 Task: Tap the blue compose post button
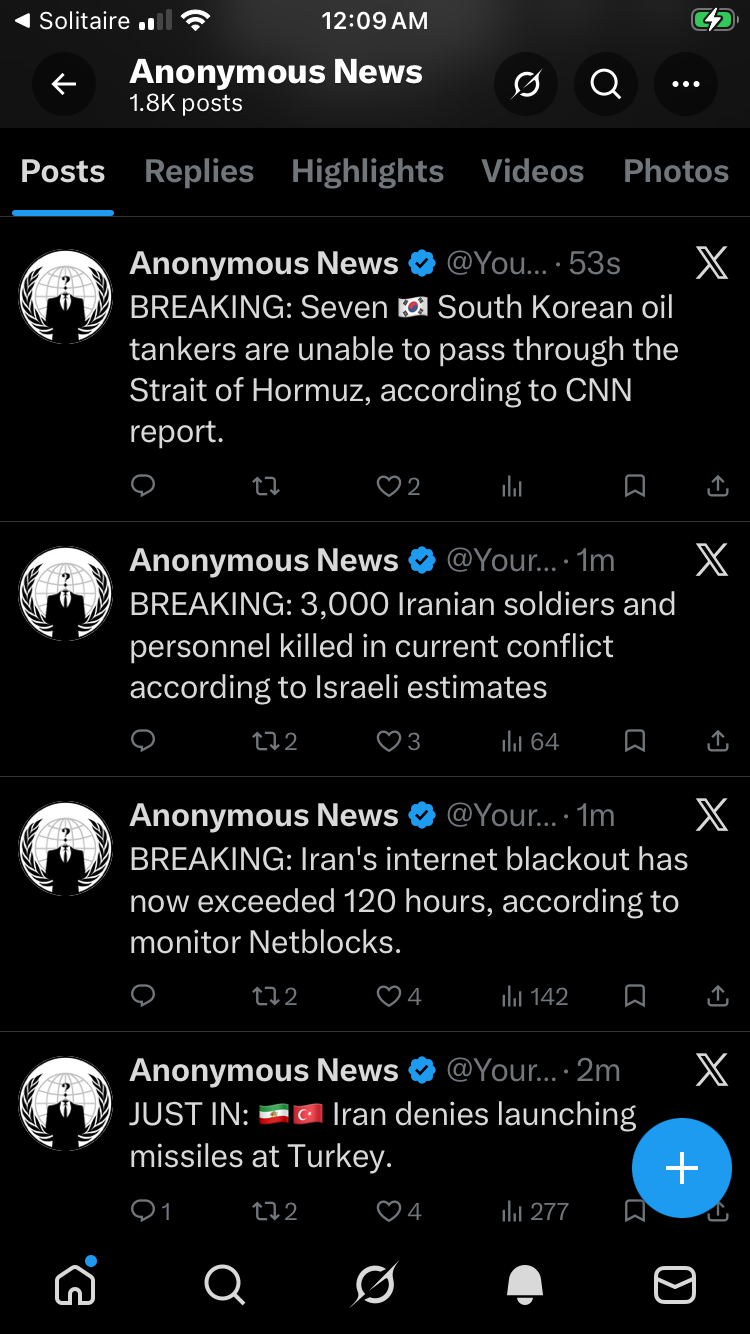(x=682, y=1168)
